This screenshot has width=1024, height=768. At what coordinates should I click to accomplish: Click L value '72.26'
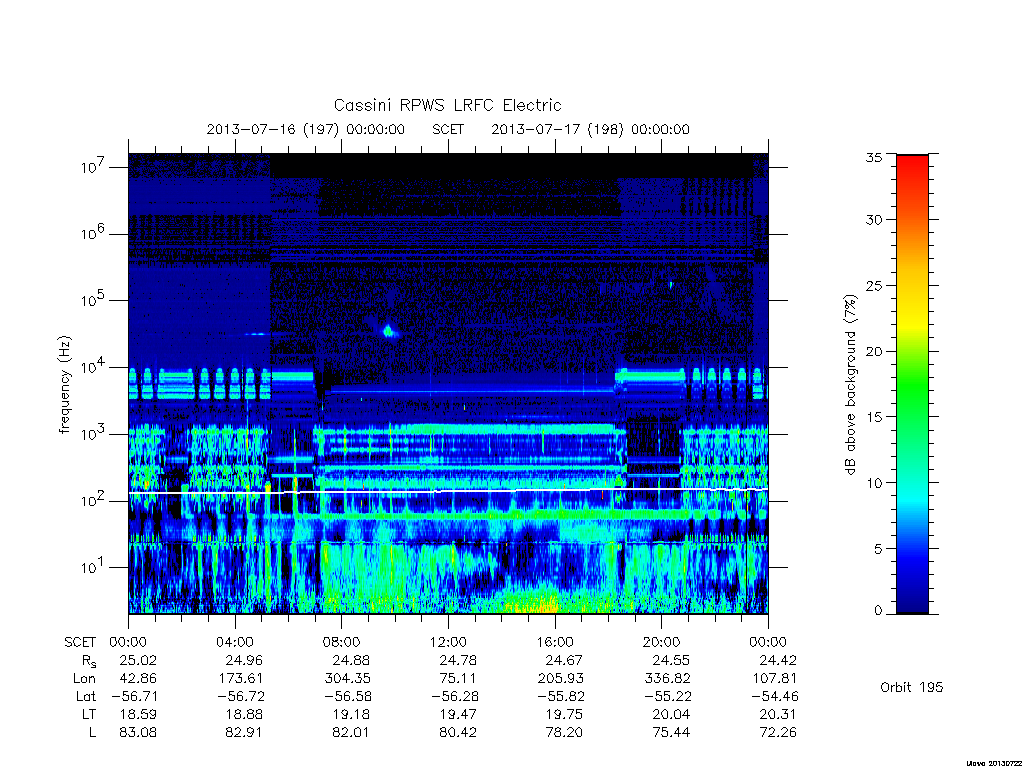coord(778,732)
